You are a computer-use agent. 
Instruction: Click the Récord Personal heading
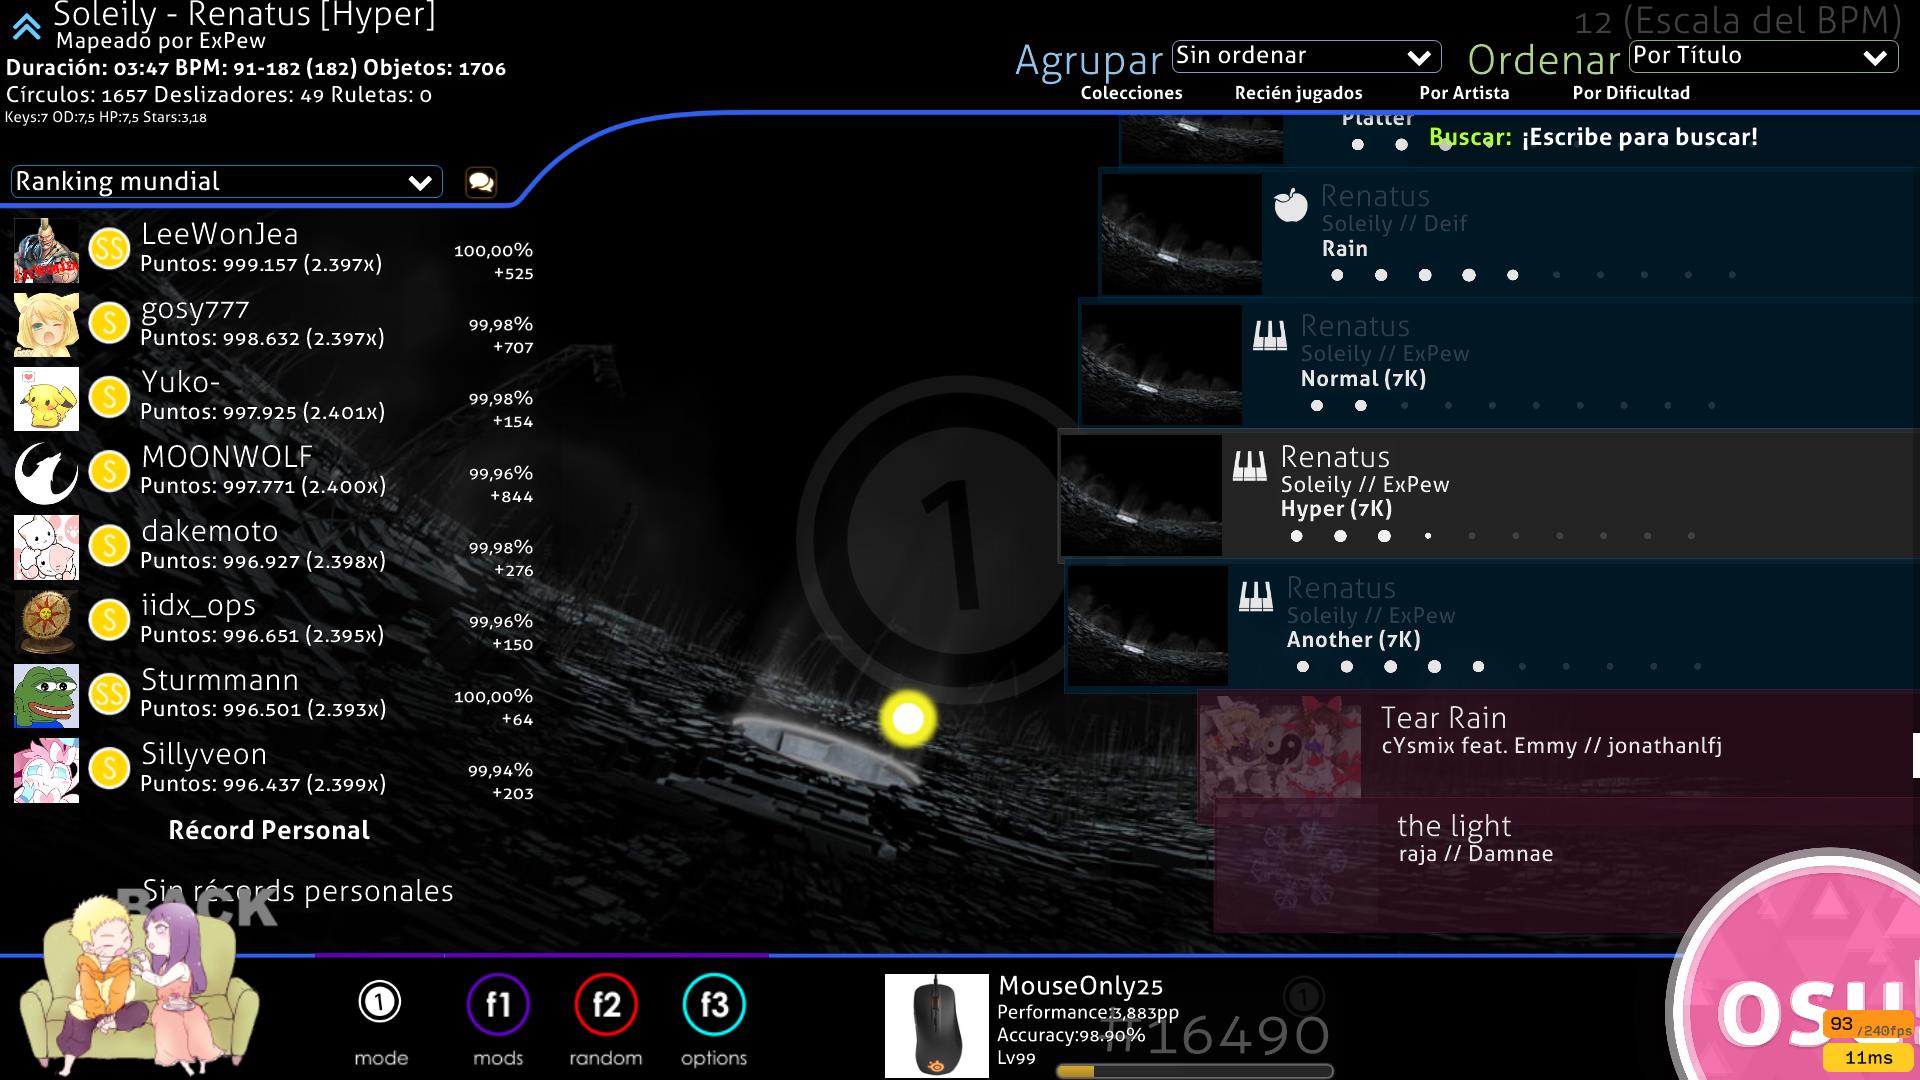(269, 830)
